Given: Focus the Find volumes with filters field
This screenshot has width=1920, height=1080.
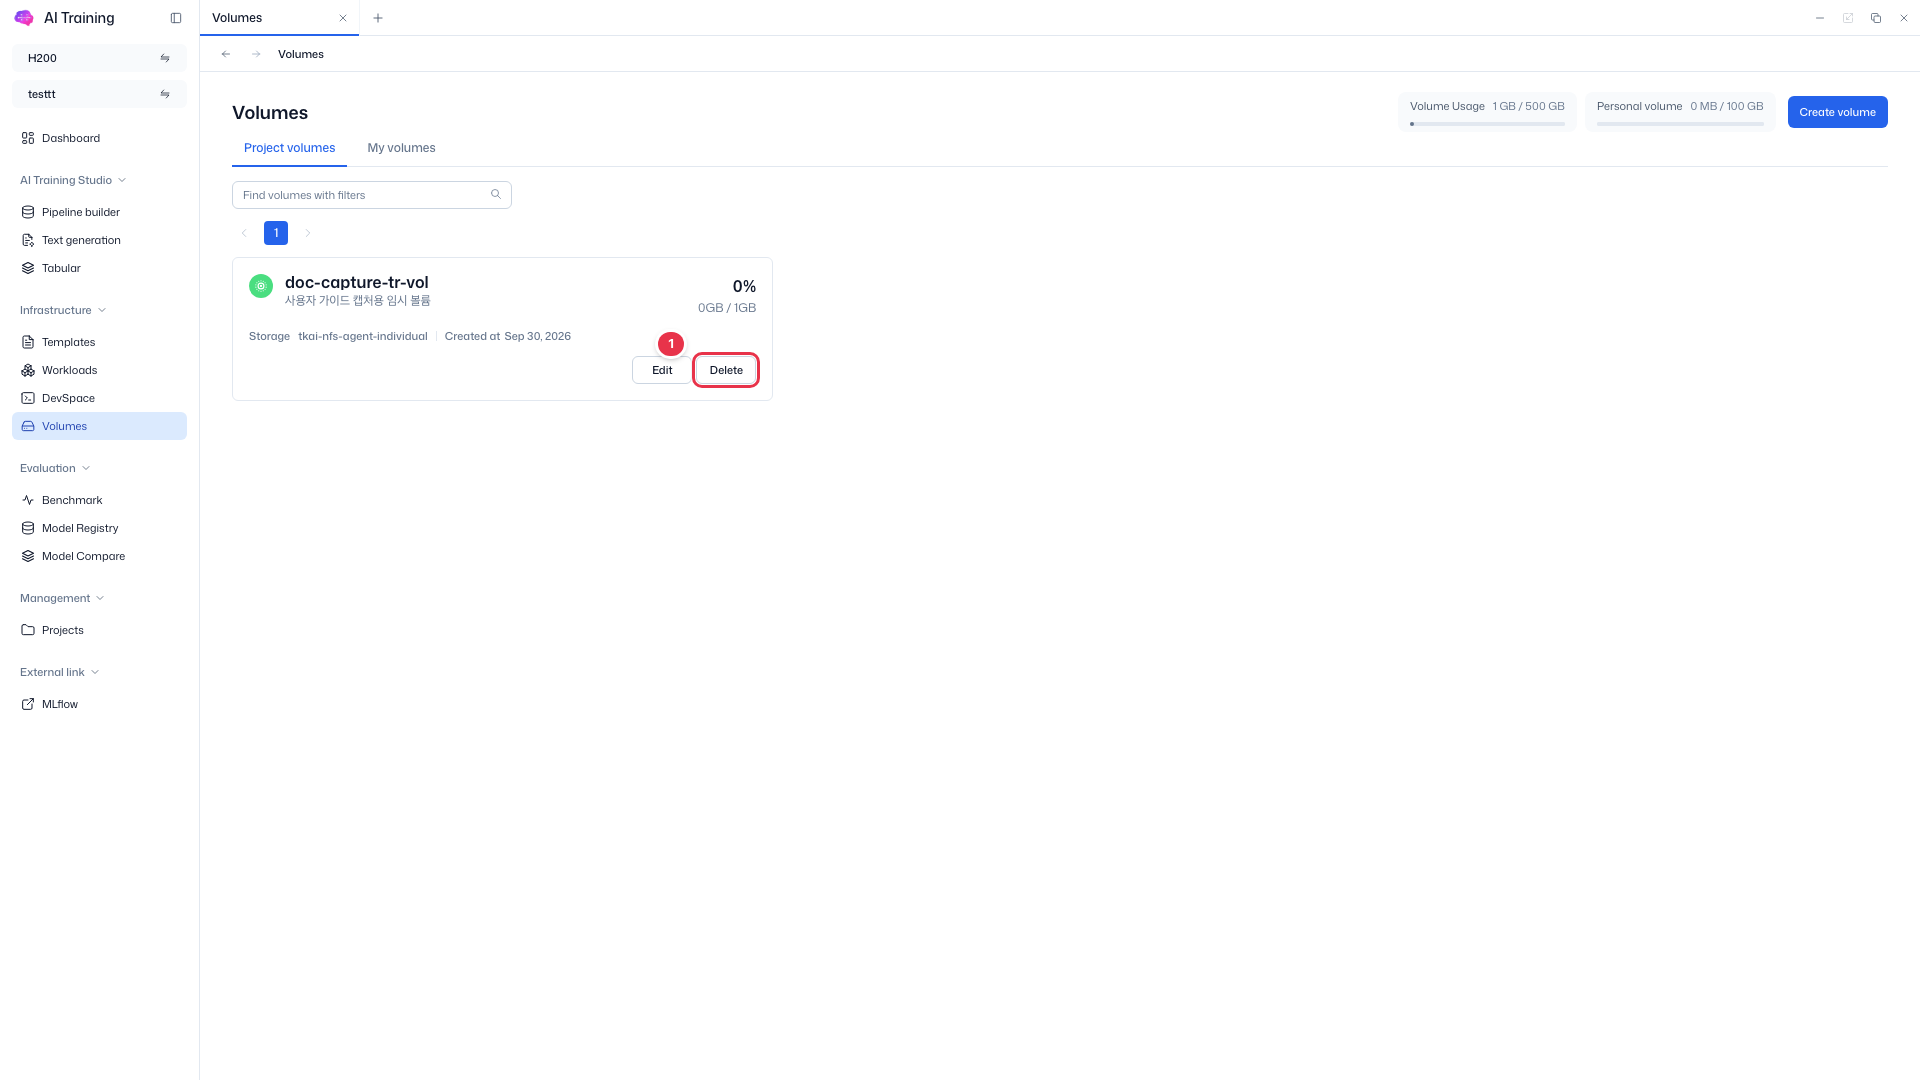Looking at the screenshot, I should point(372,195).
